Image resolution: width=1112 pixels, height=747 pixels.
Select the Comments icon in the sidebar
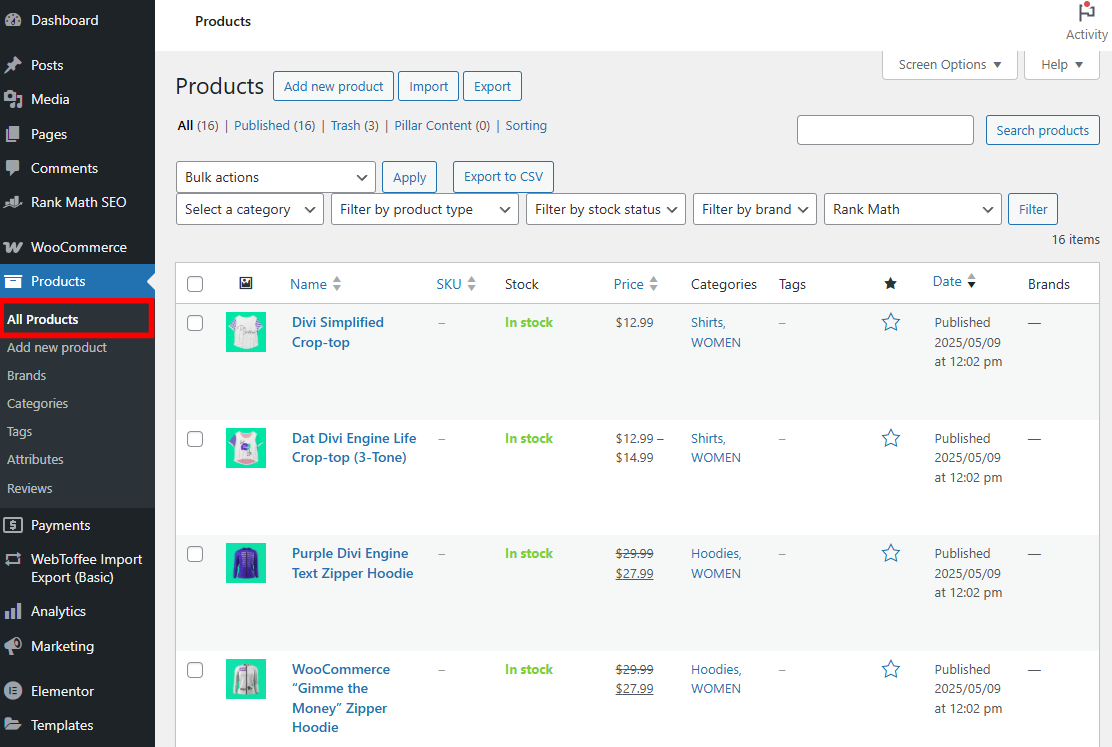[14, 168]
